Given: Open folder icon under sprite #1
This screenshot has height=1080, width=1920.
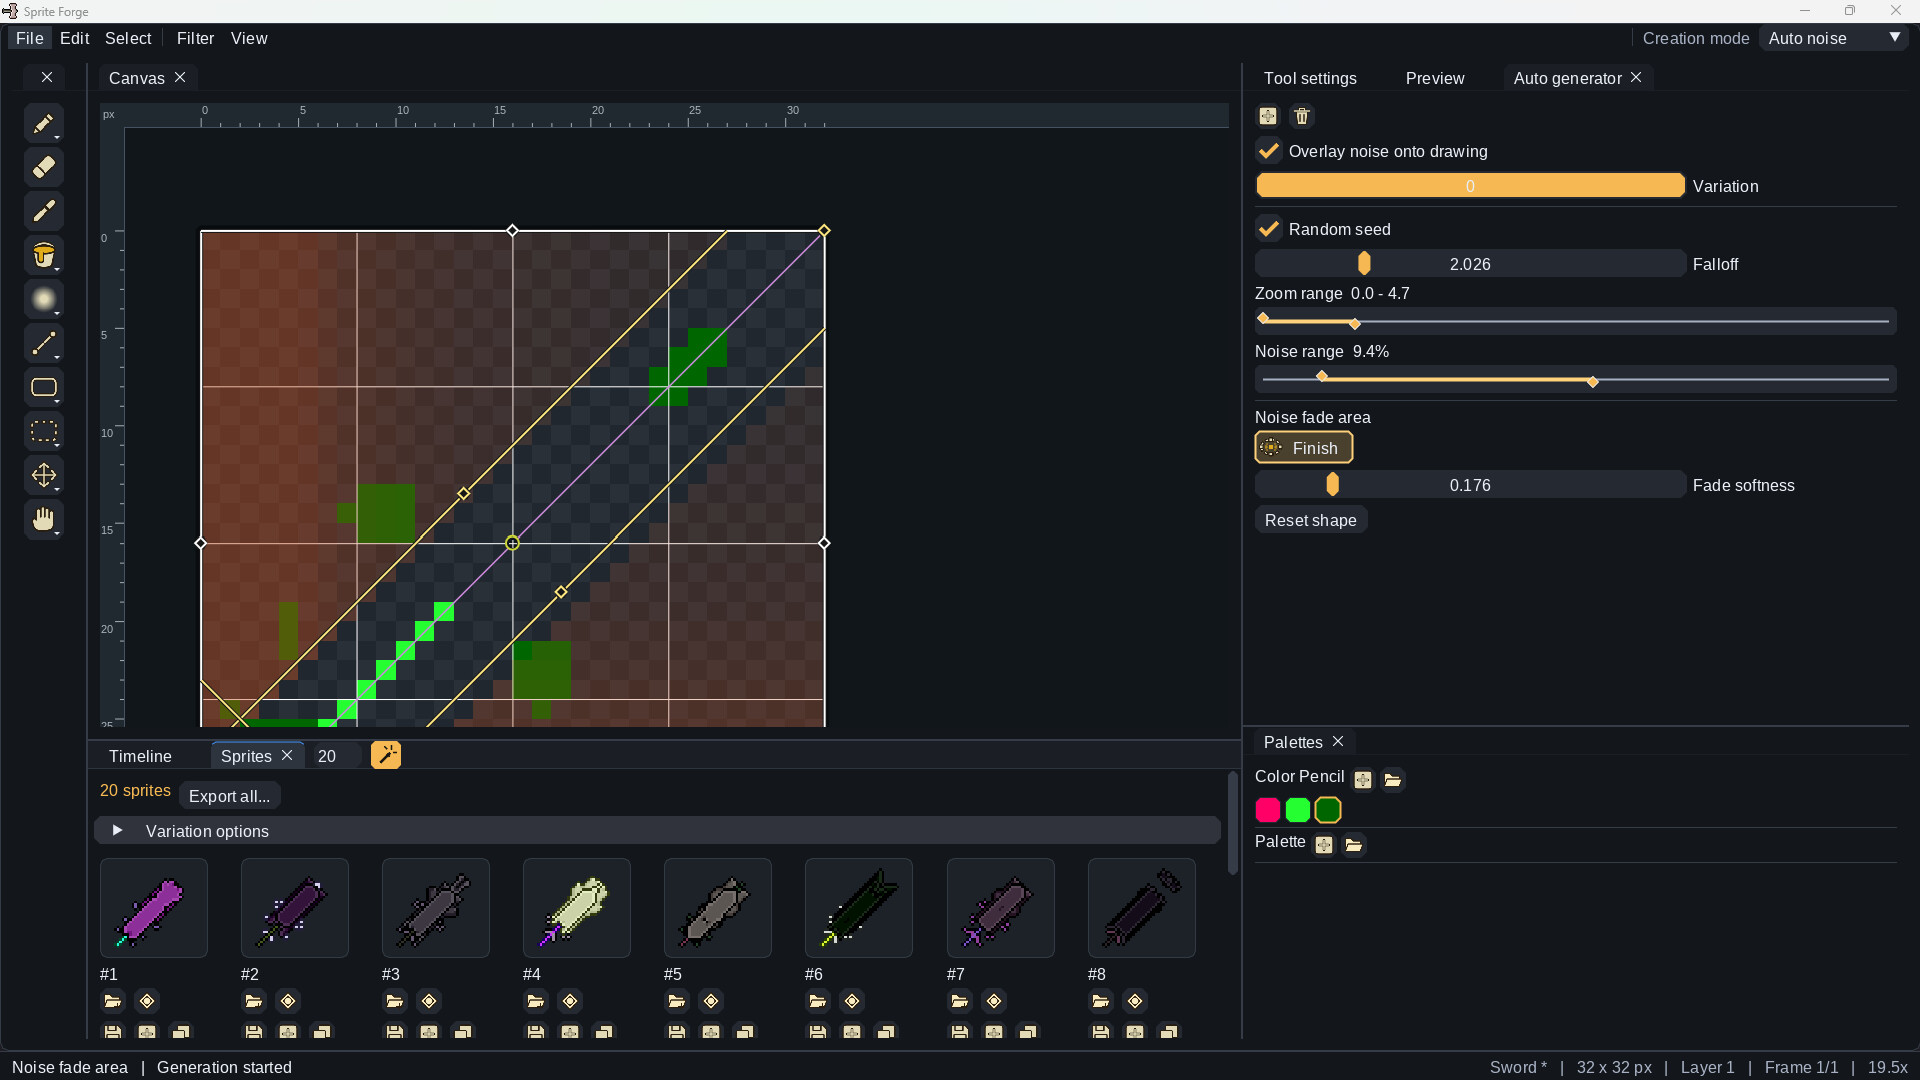Looking at the screenshot, I should (x=113, y=1001).
